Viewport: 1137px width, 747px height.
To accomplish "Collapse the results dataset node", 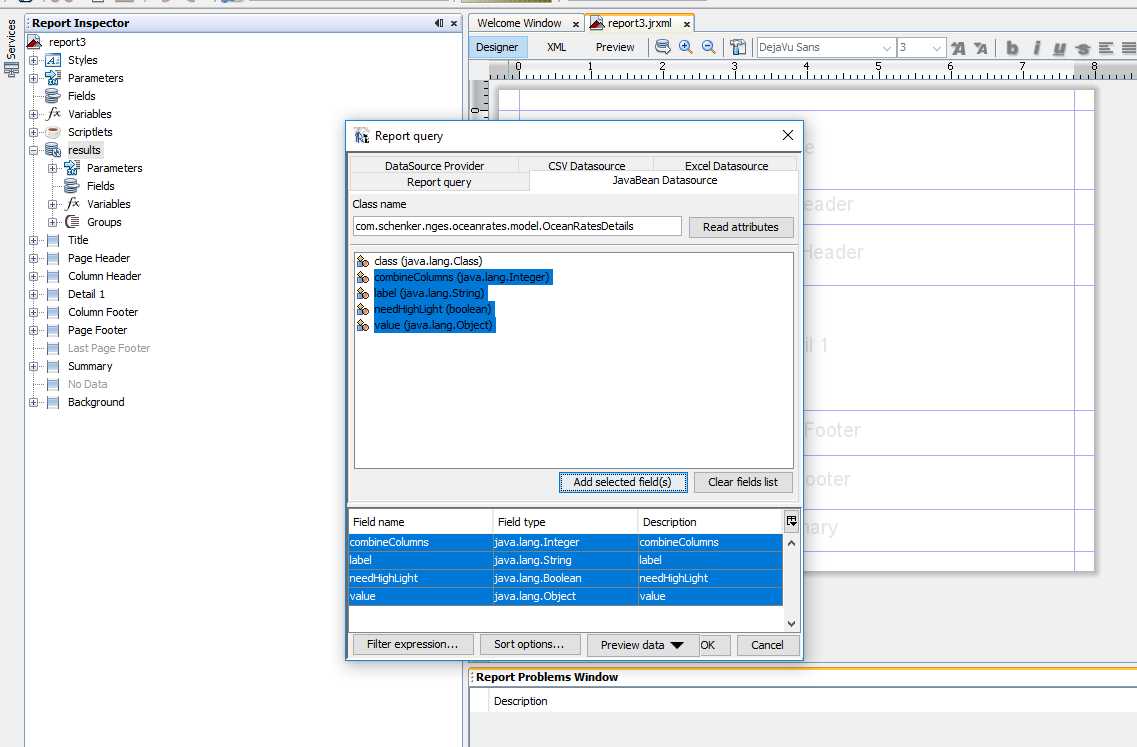I will [33, 150].
